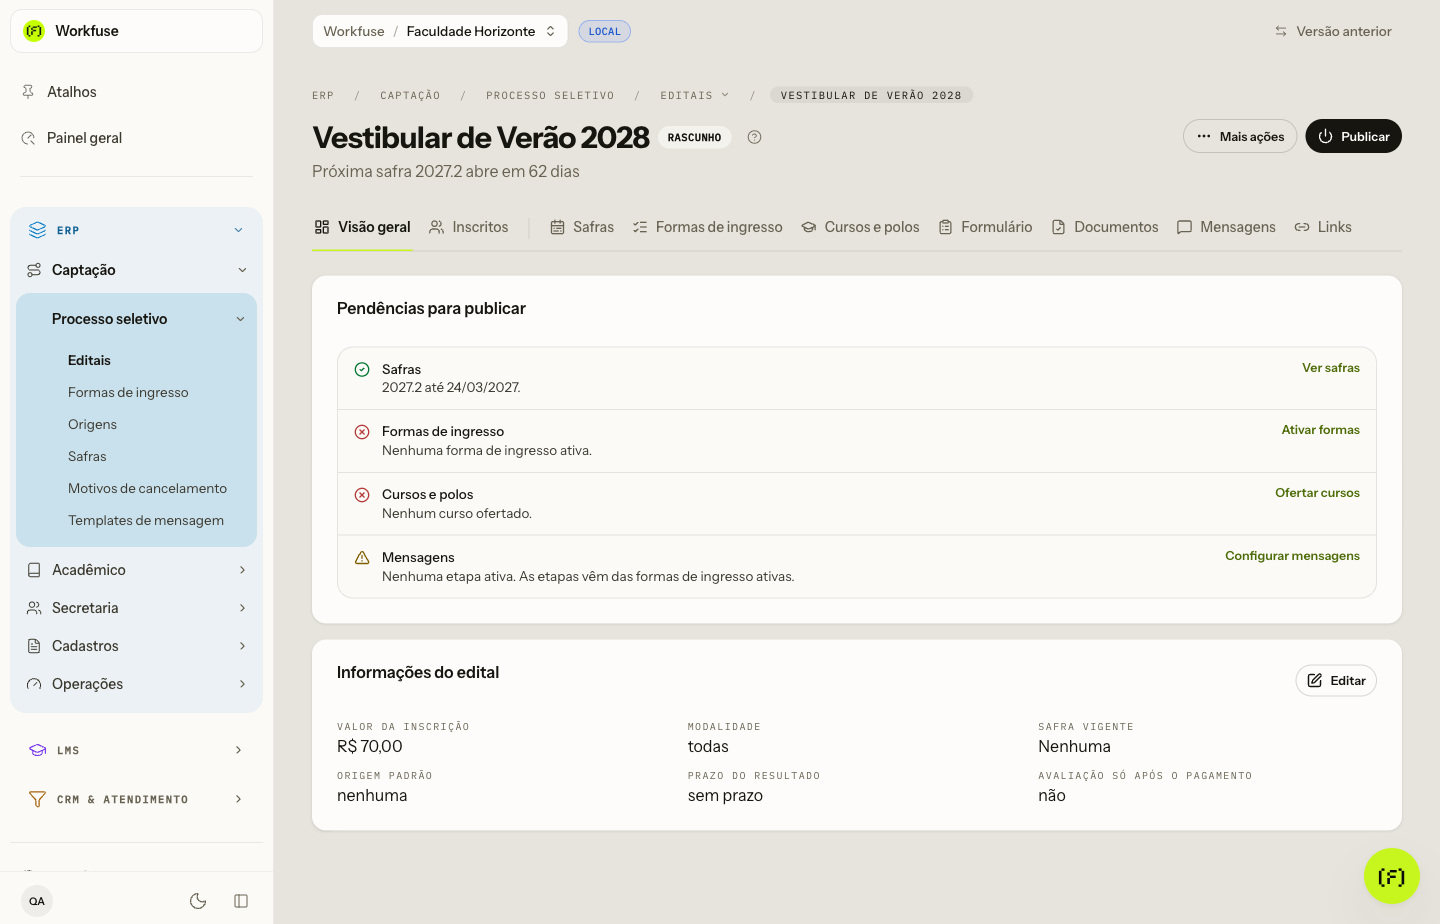Image resolution: width=1440 pixels, height=924 pixels.
Task: Click Editar in Informações do edital
Action: [x=1336, y=681]
